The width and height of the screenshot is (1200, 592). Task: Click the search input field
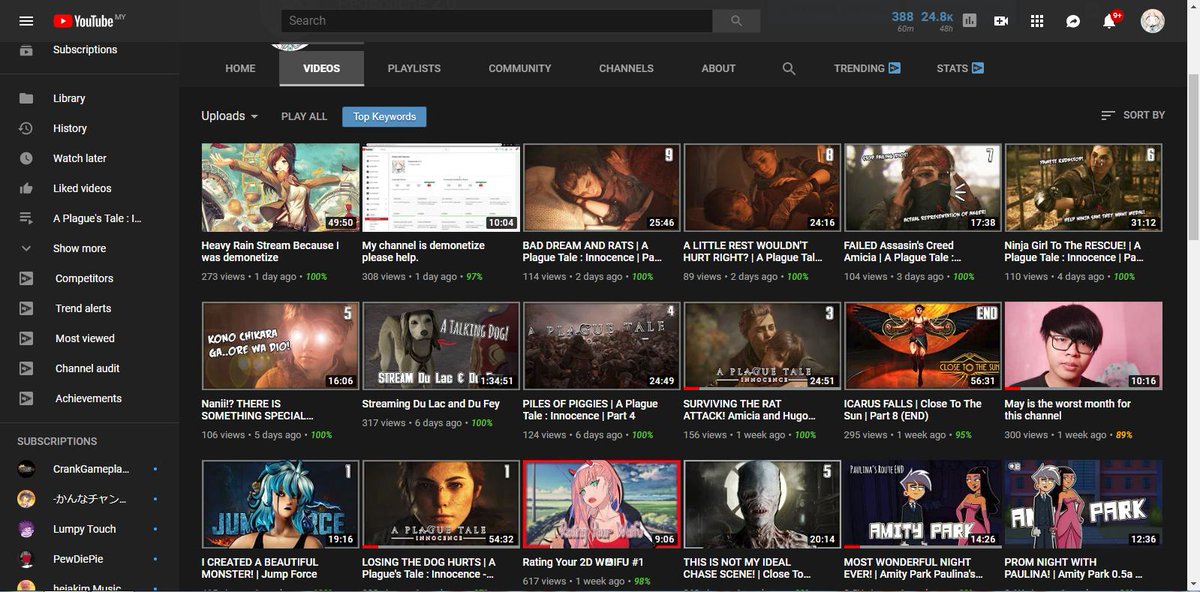[497, 21]
